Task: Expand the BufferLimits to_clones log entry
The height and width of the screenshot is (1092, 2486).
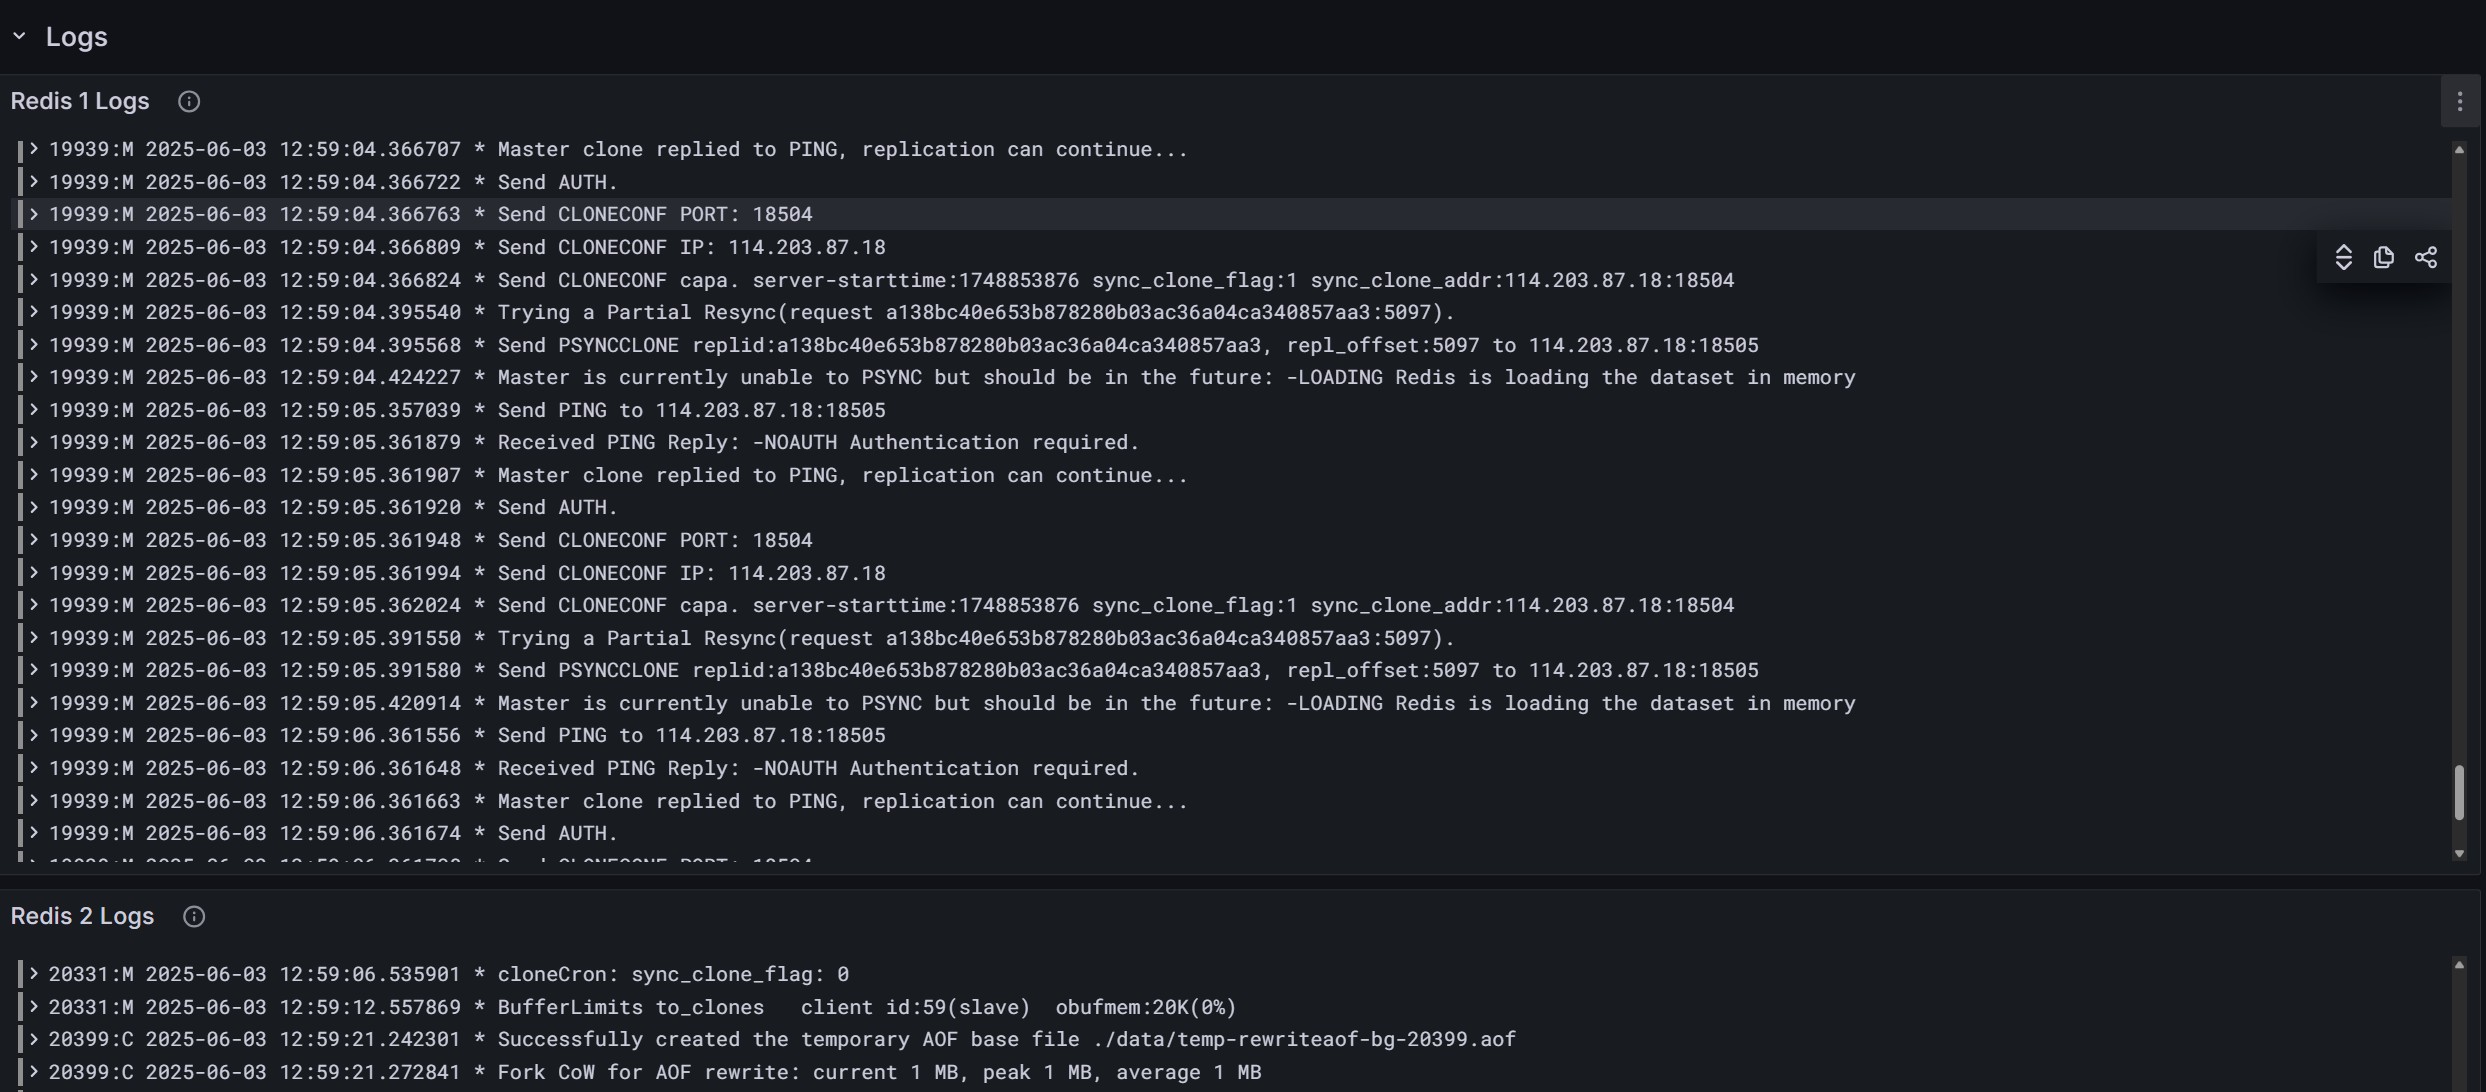Action: point(34,1007)
